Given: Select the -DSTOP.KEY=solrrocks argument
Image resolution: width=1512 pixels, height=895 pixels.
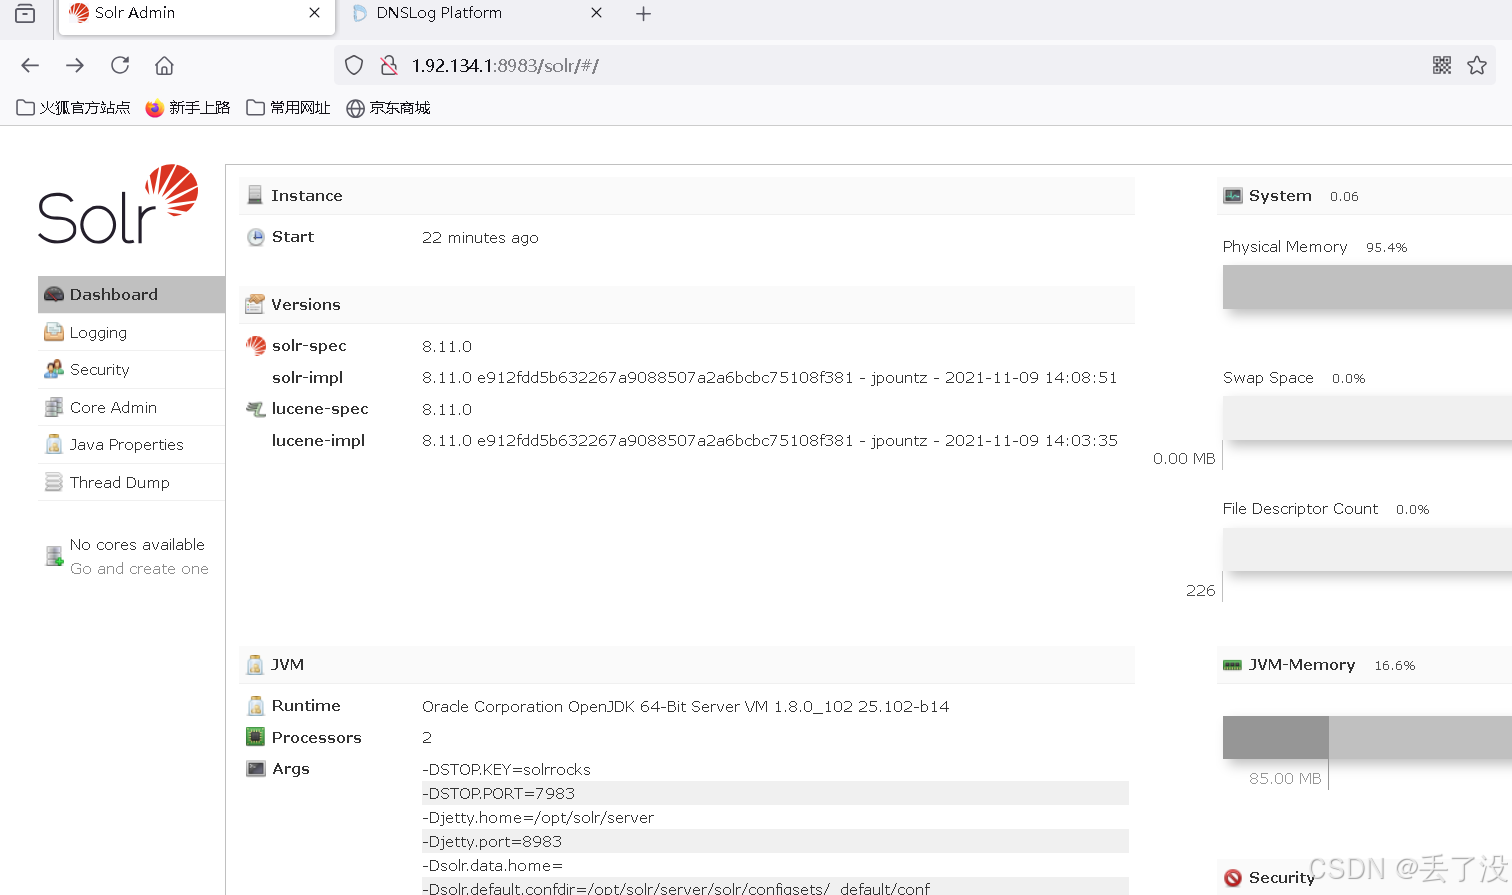Looking at the screenshot, I should (x=506, y=769).
